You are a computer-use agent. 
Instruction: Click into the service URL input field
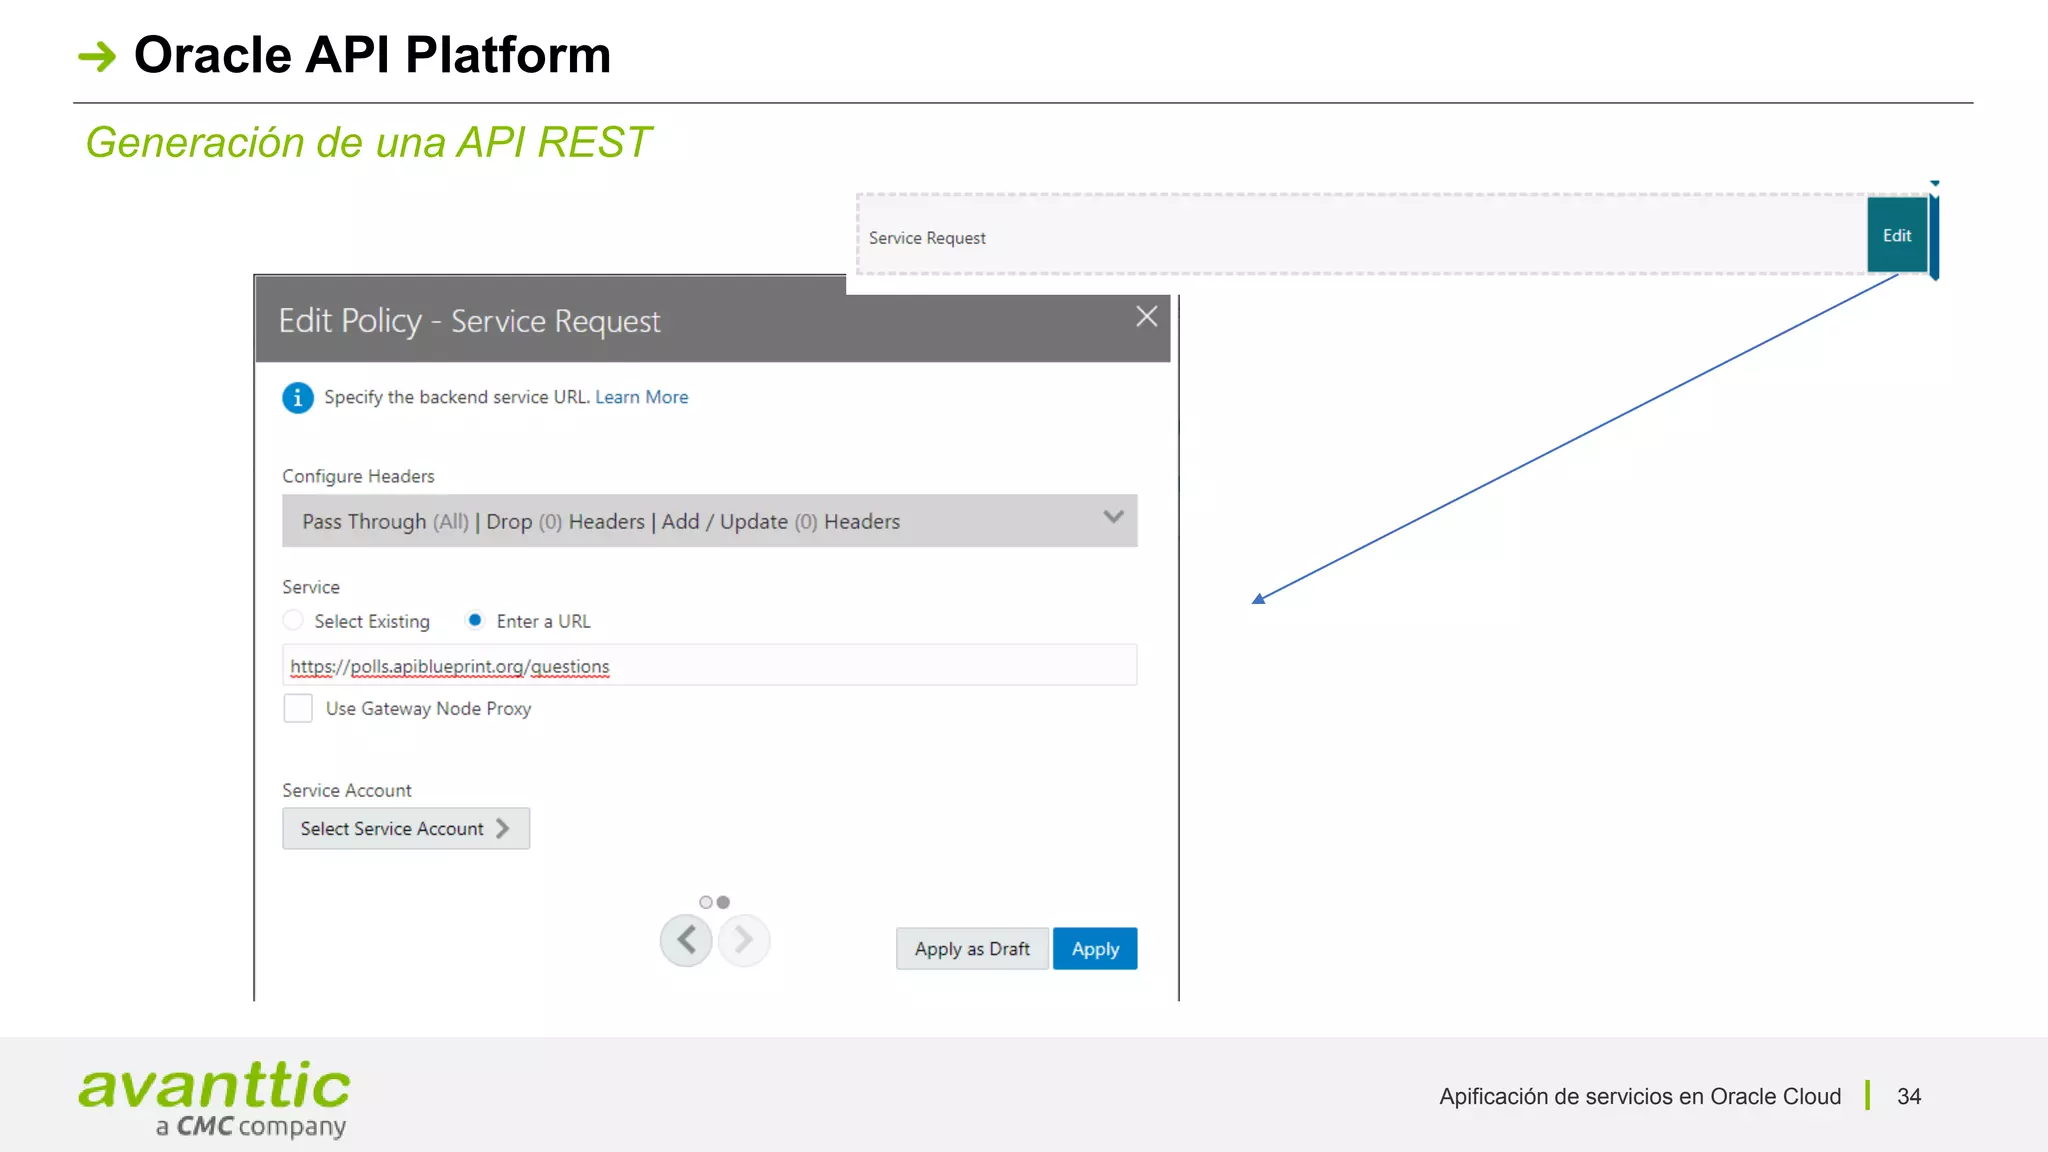[x=710, y=665]
